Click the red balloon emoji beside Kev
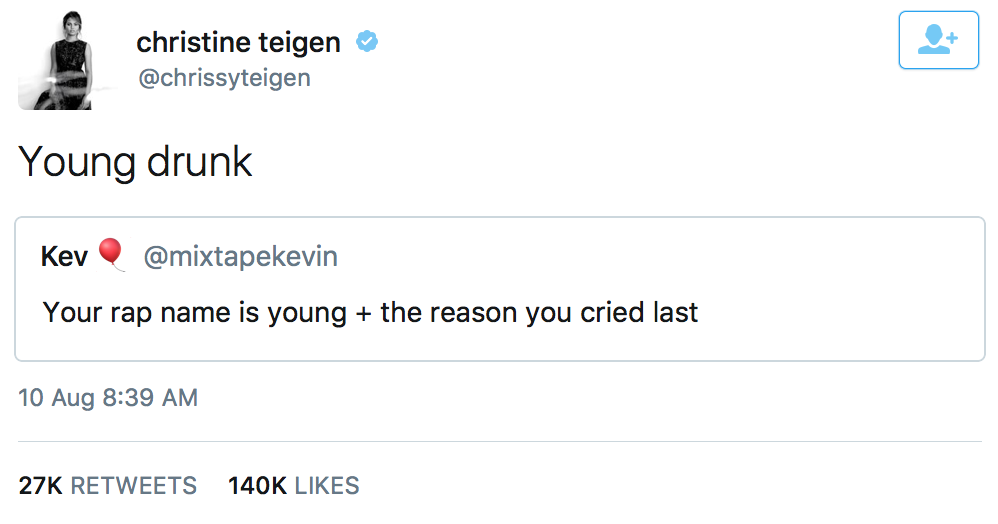This screenshot has width=998, height=524. point(111,255)
